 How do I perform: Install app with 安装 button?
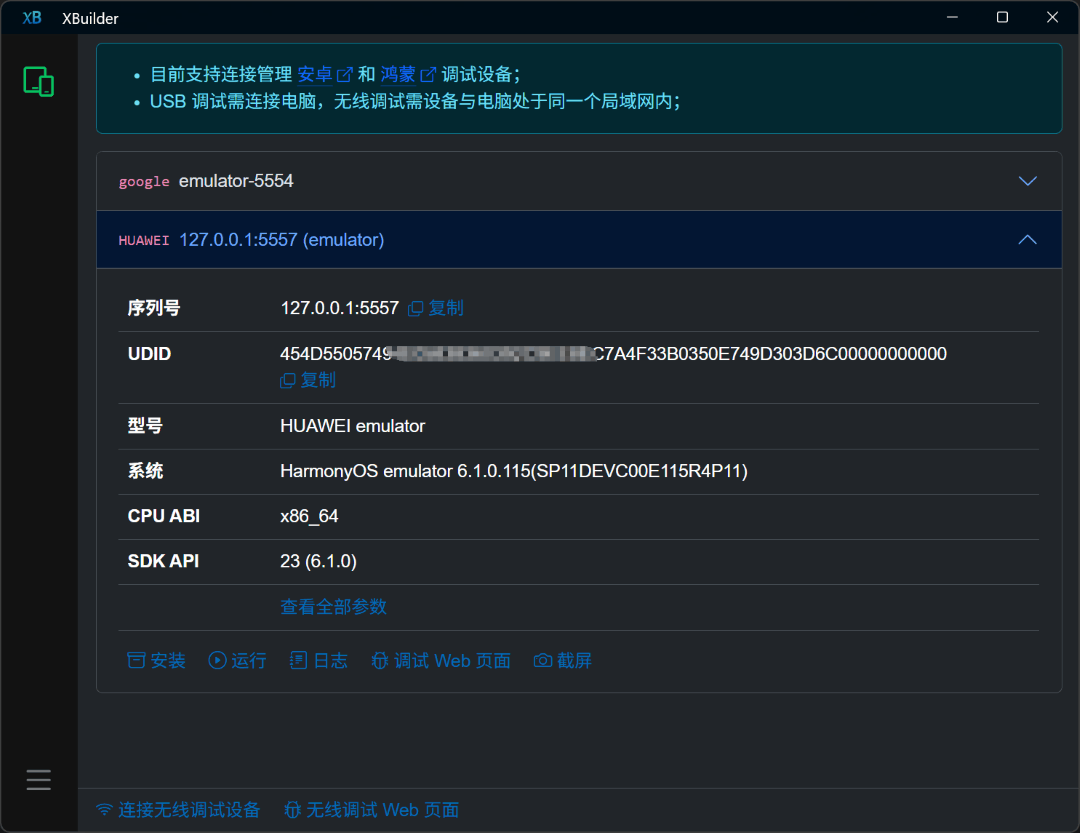pos(156,661)
